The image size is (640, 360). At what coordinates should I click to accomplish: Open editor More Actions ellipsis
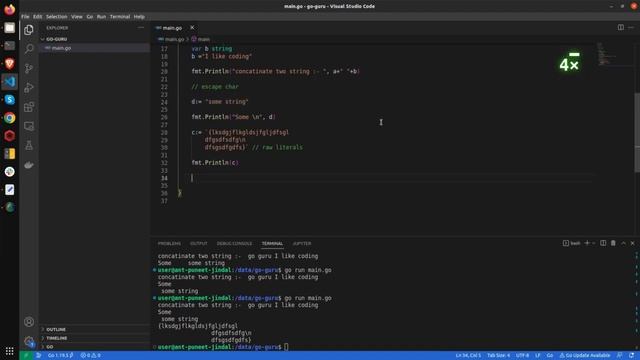click(x=631, y=27)
